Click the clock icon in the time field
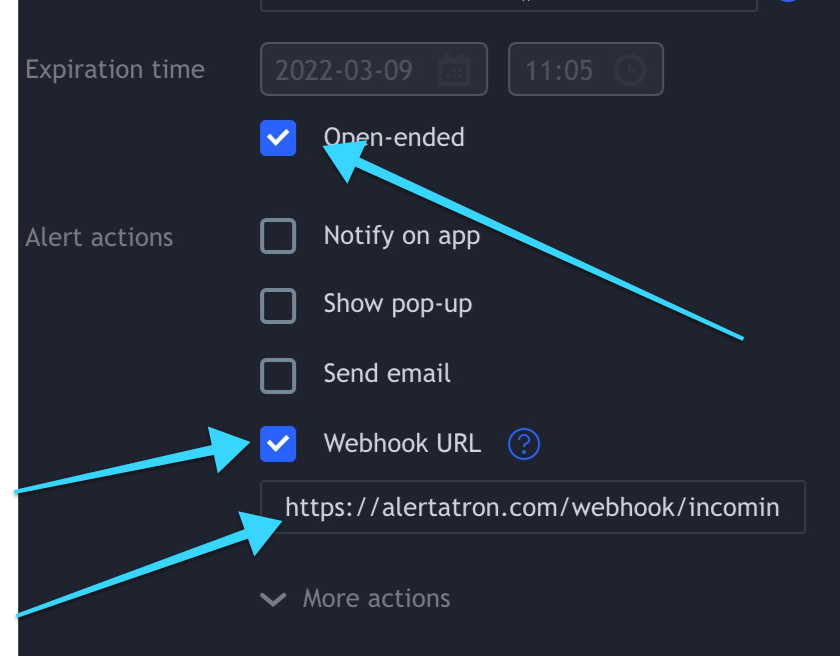 click(x=630, y=70)
